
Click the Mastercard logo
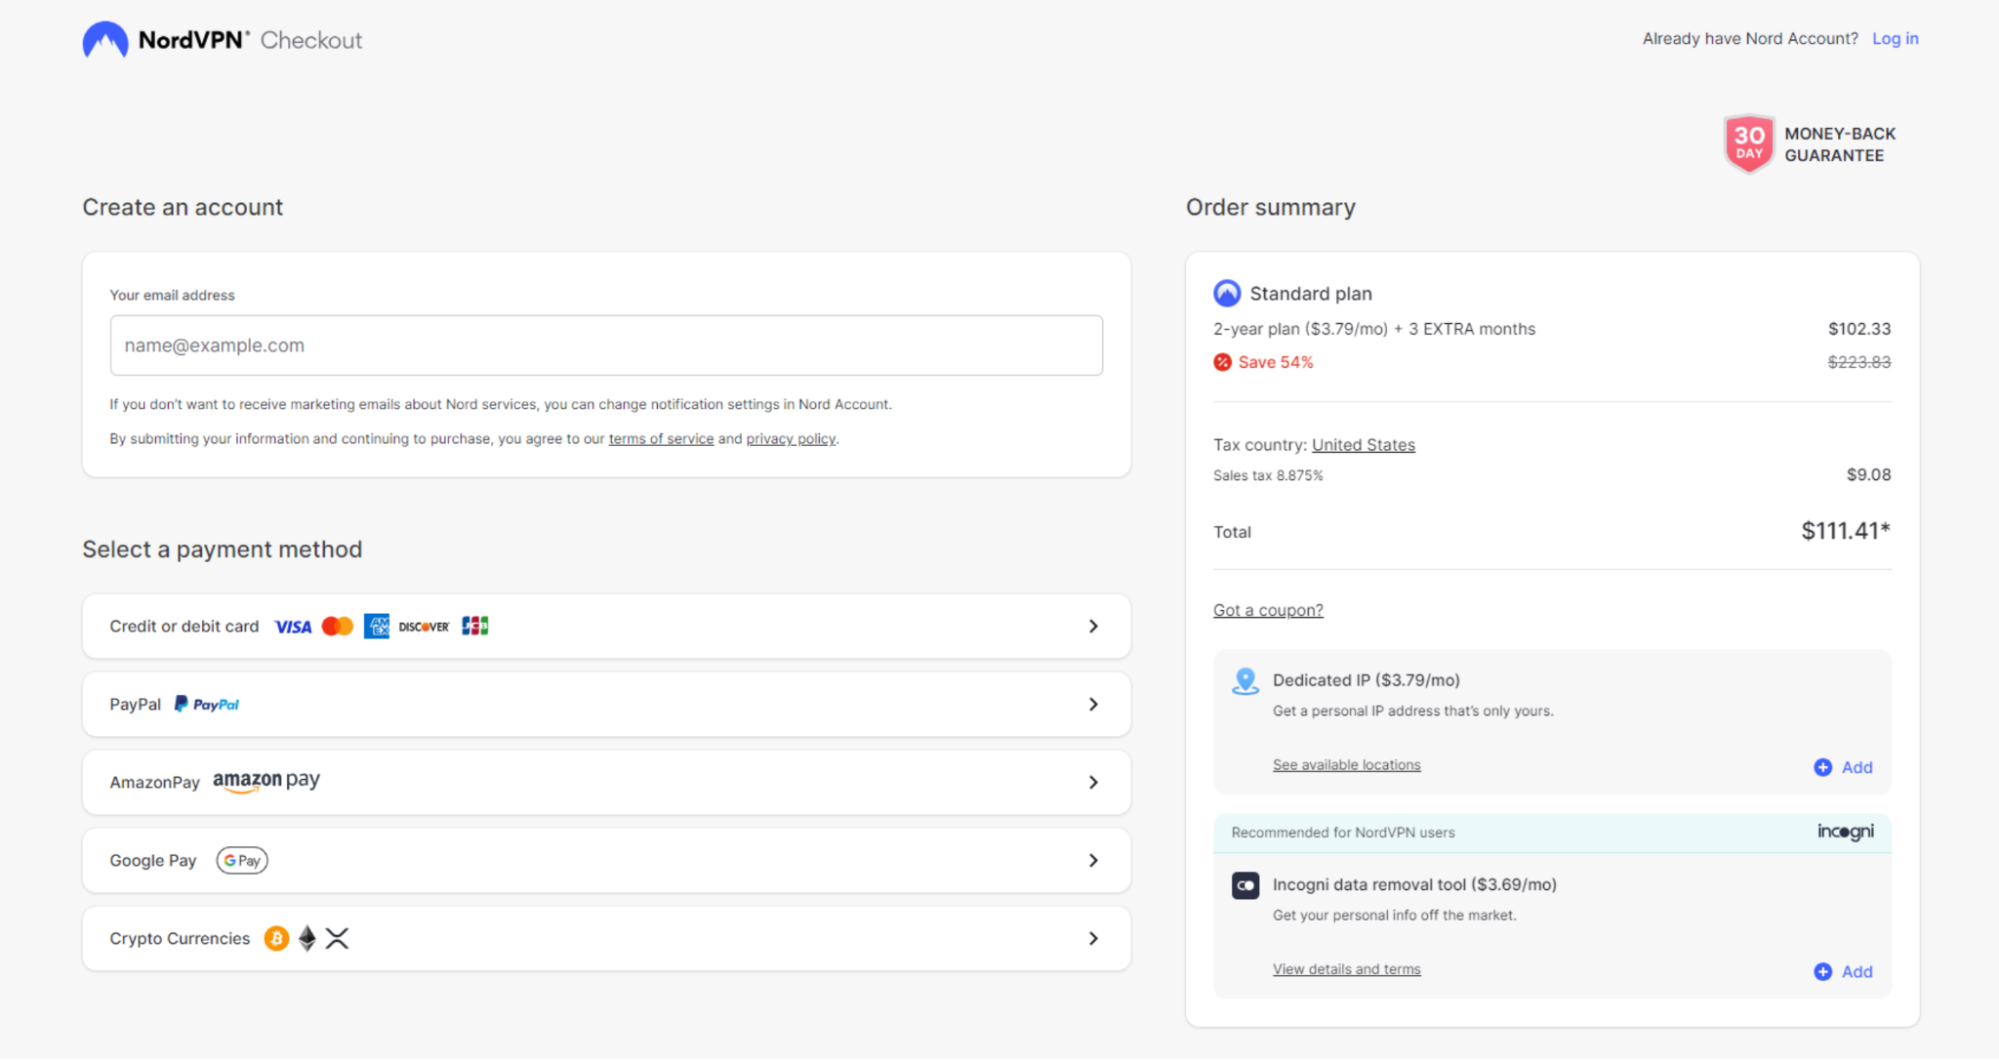[x=338, y=626]
